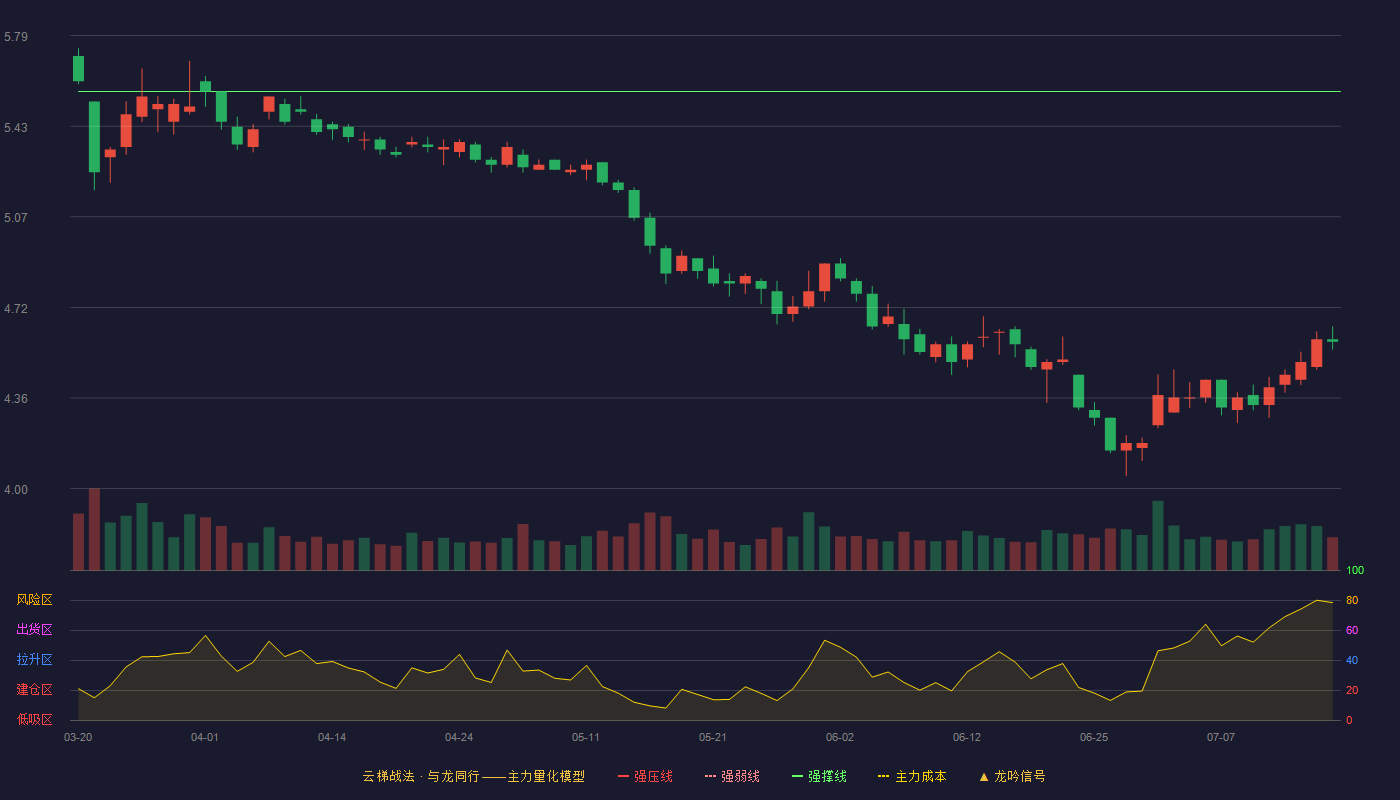
Task: Click the first green candlestick near 5.79
Action: [78, 68]
